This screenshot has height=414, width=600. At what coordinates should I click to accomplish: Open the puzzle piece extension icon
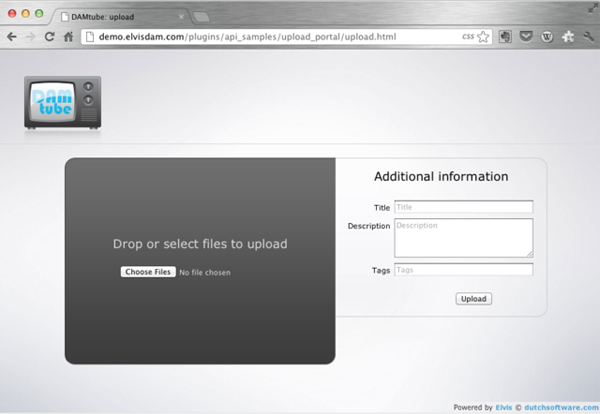tap(568, 37)
